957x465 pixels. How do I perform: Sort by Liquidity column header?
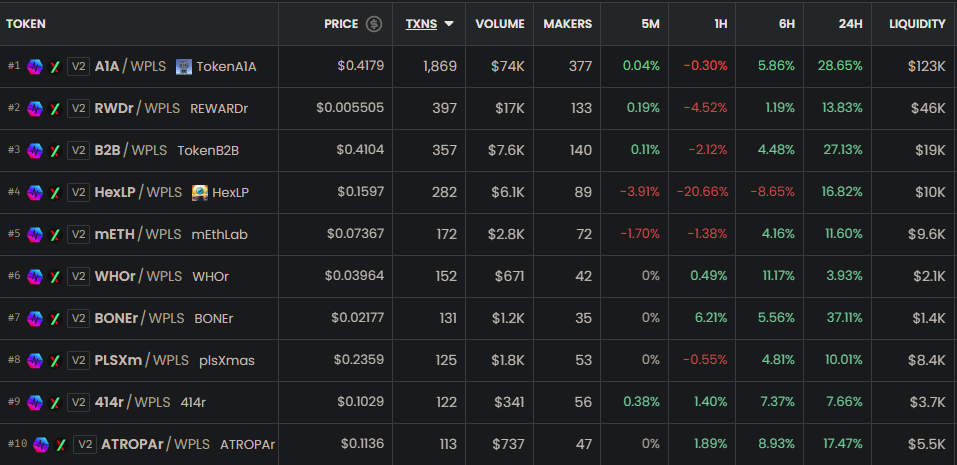pos(916,24)
